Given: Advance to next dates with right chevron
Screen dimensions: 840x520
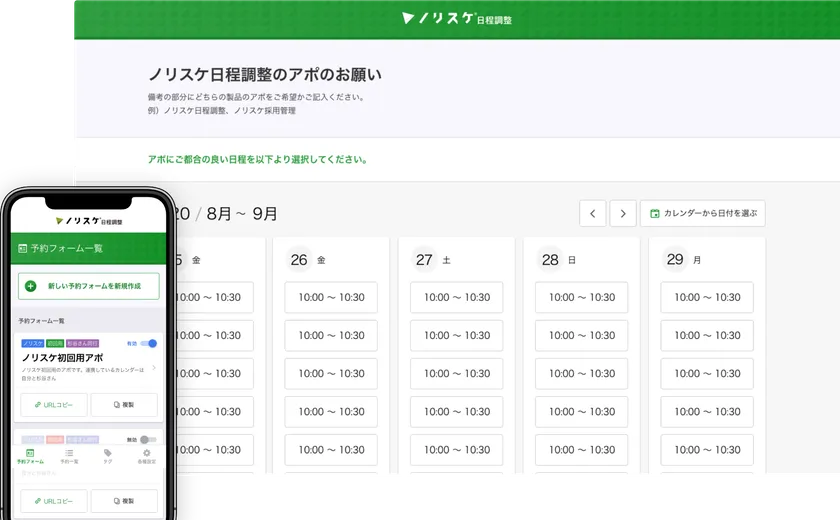Looking at the screenshot, I should click(623, 213).
